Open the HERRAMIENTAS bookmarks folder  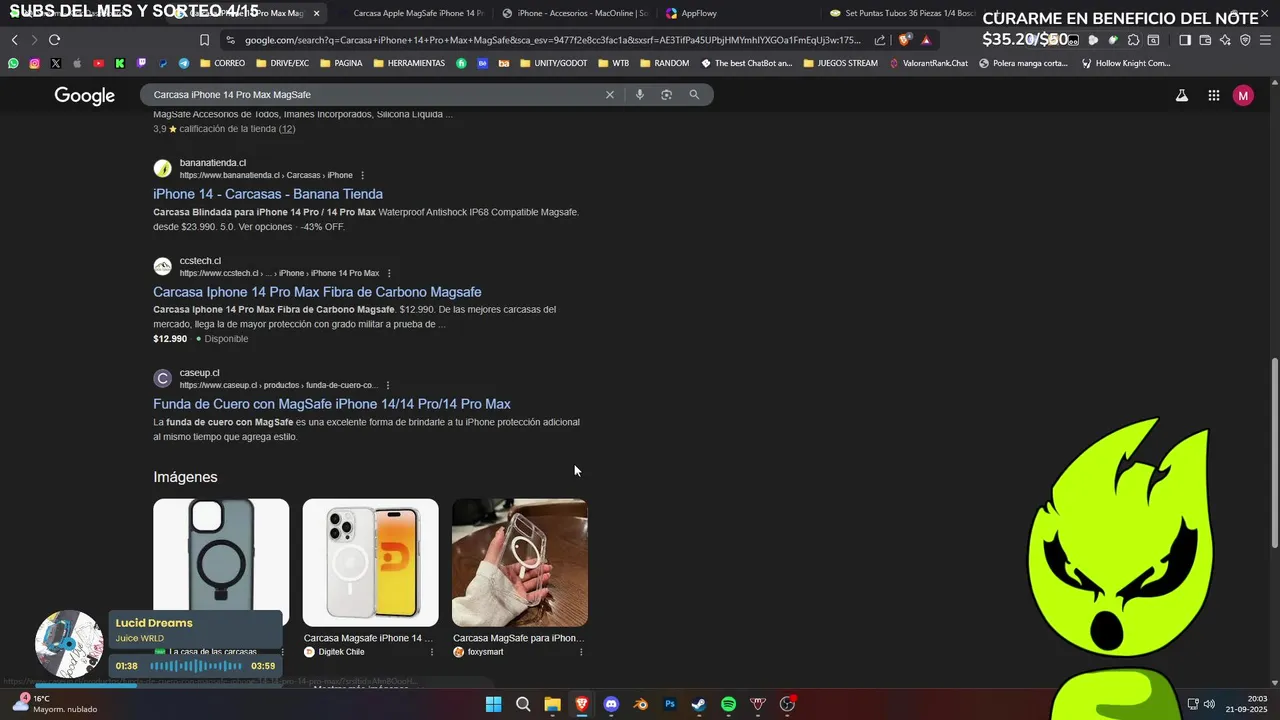(x=409, y=63)
